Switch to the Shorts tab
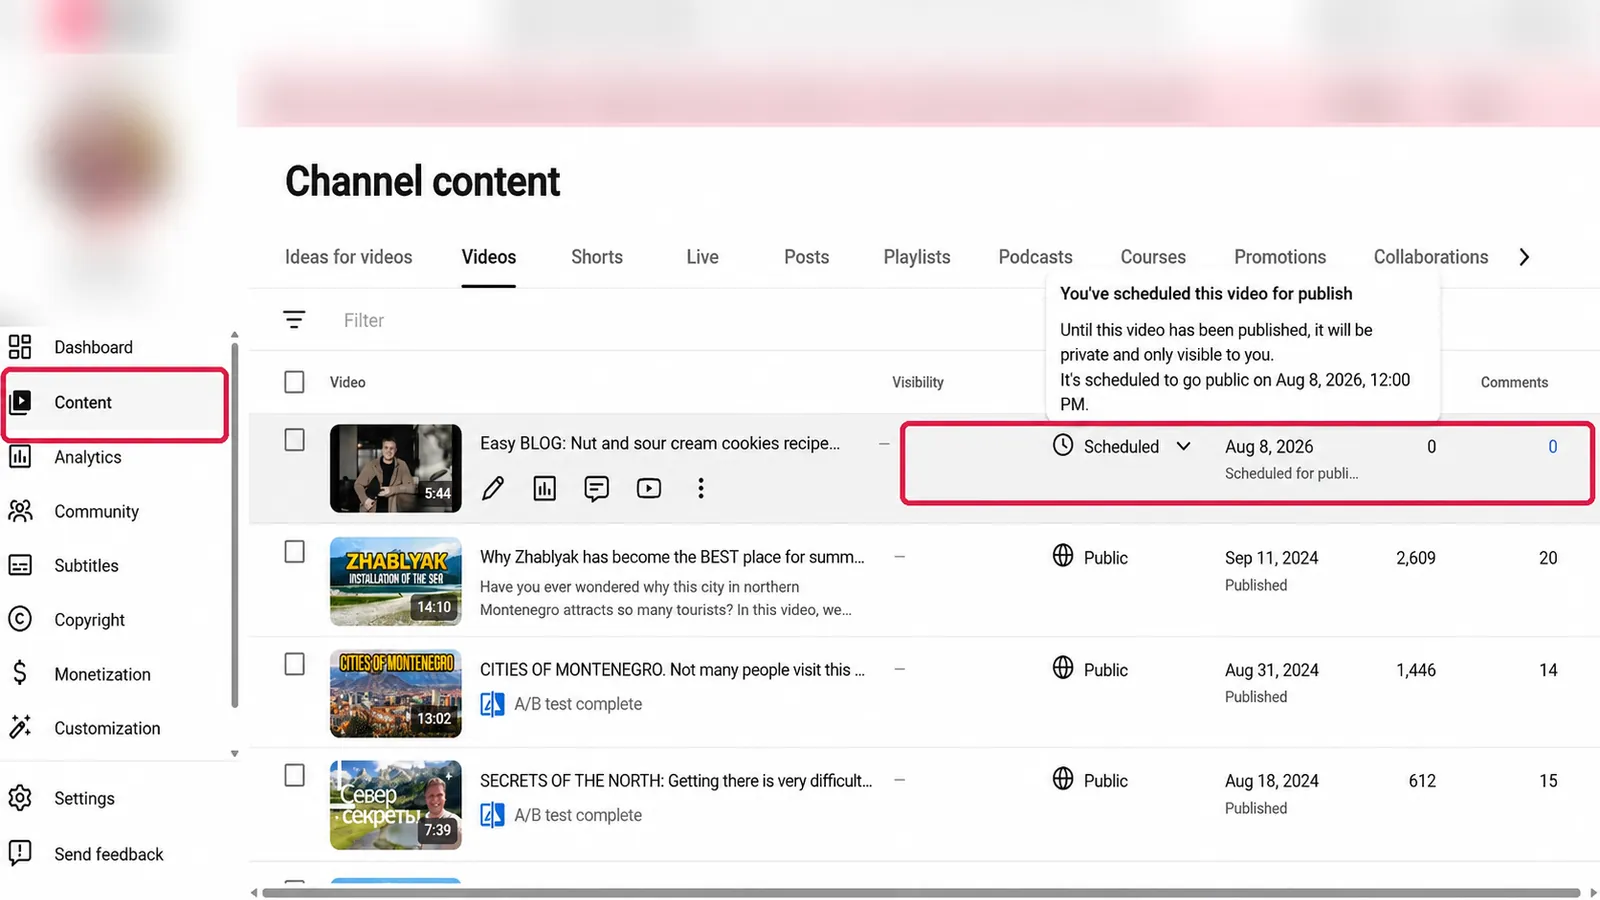Image resolution: width=1600 pixels, height=900 pixels. pyautogui.click(x=597, y=257)
